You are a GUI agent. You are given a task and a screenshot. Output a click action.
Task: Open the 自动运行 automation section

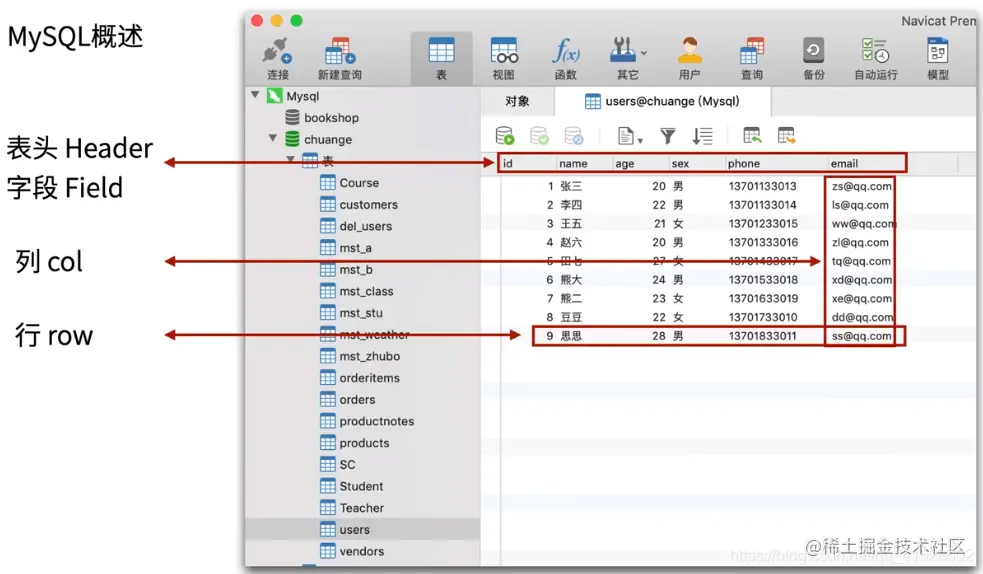click(x=876, y=59)
